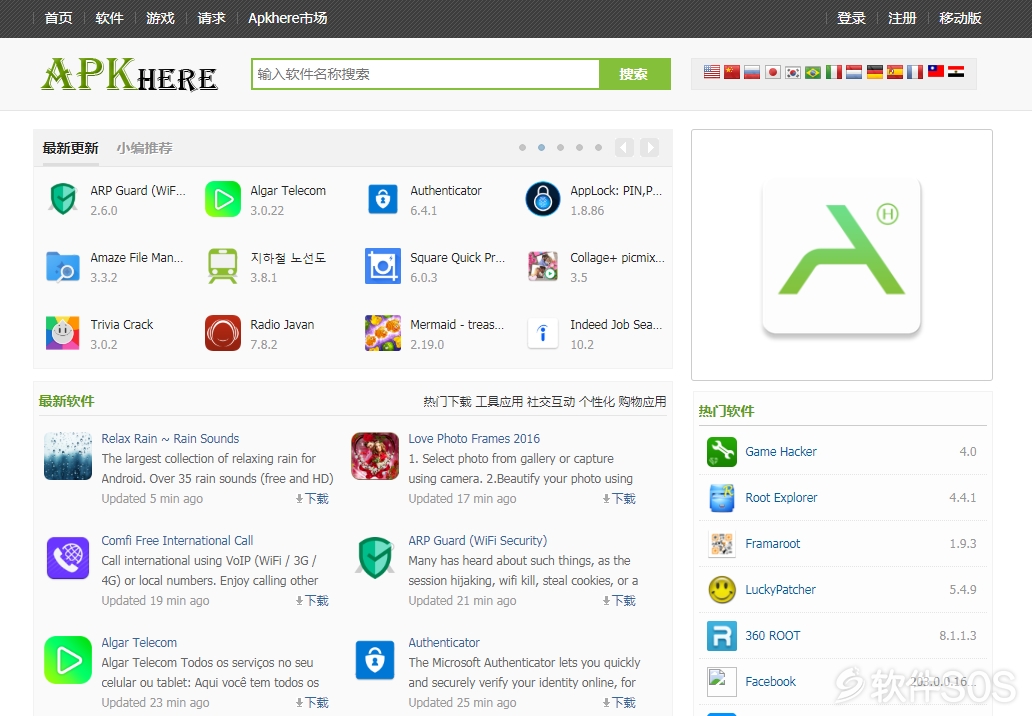The width and height of the screenshot is (1032, 716).
Task: Click the 360 ROOT icon
Action: (722, 636)
